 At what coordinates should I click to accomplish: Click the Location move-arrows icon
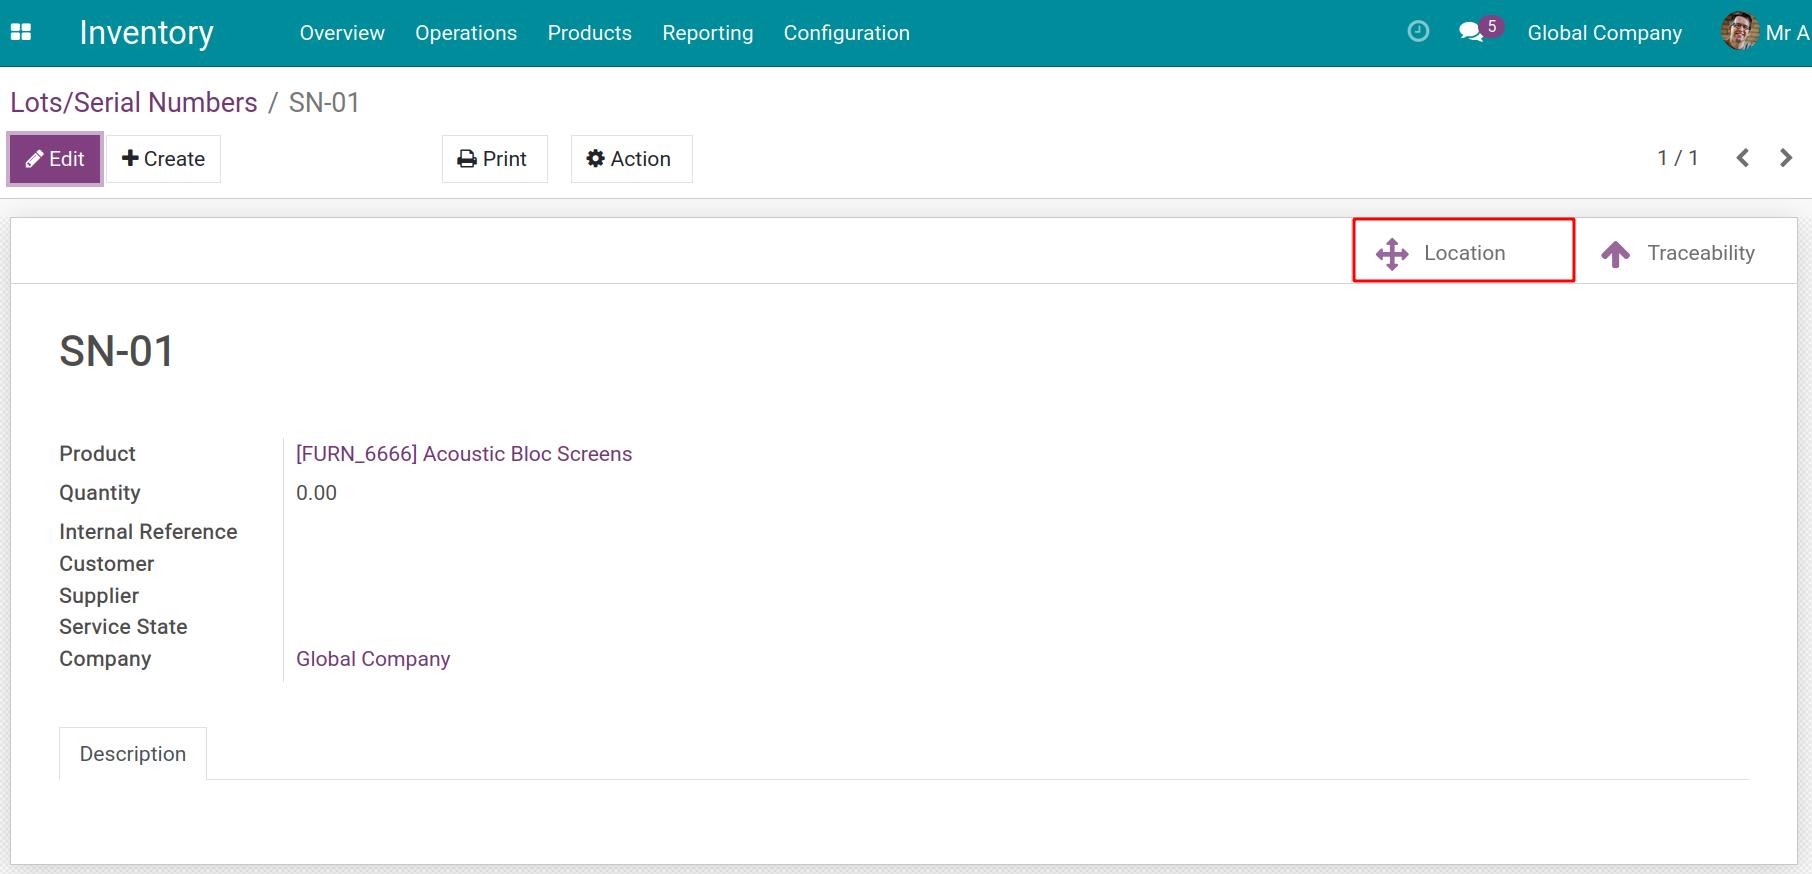pyautogui.click(x=1392, y=254)
